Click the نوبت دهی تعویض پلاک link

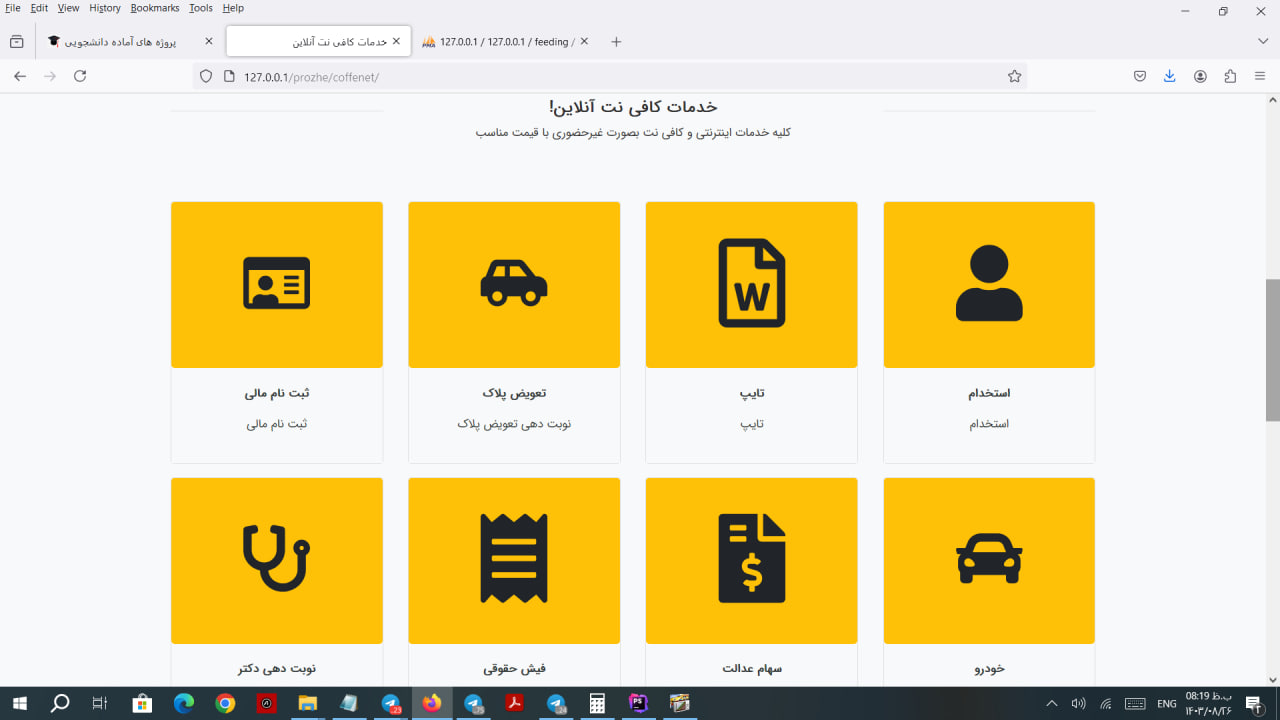(x=514, y=423)
